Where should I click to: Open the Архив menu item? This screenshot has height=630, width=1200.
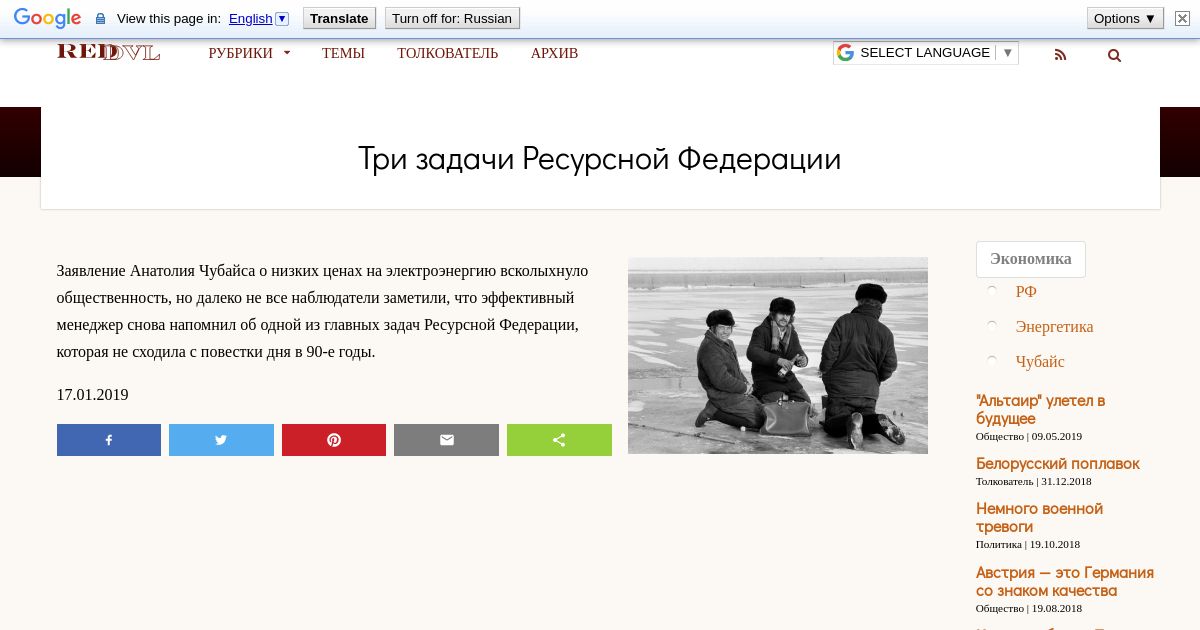[554, 53]
